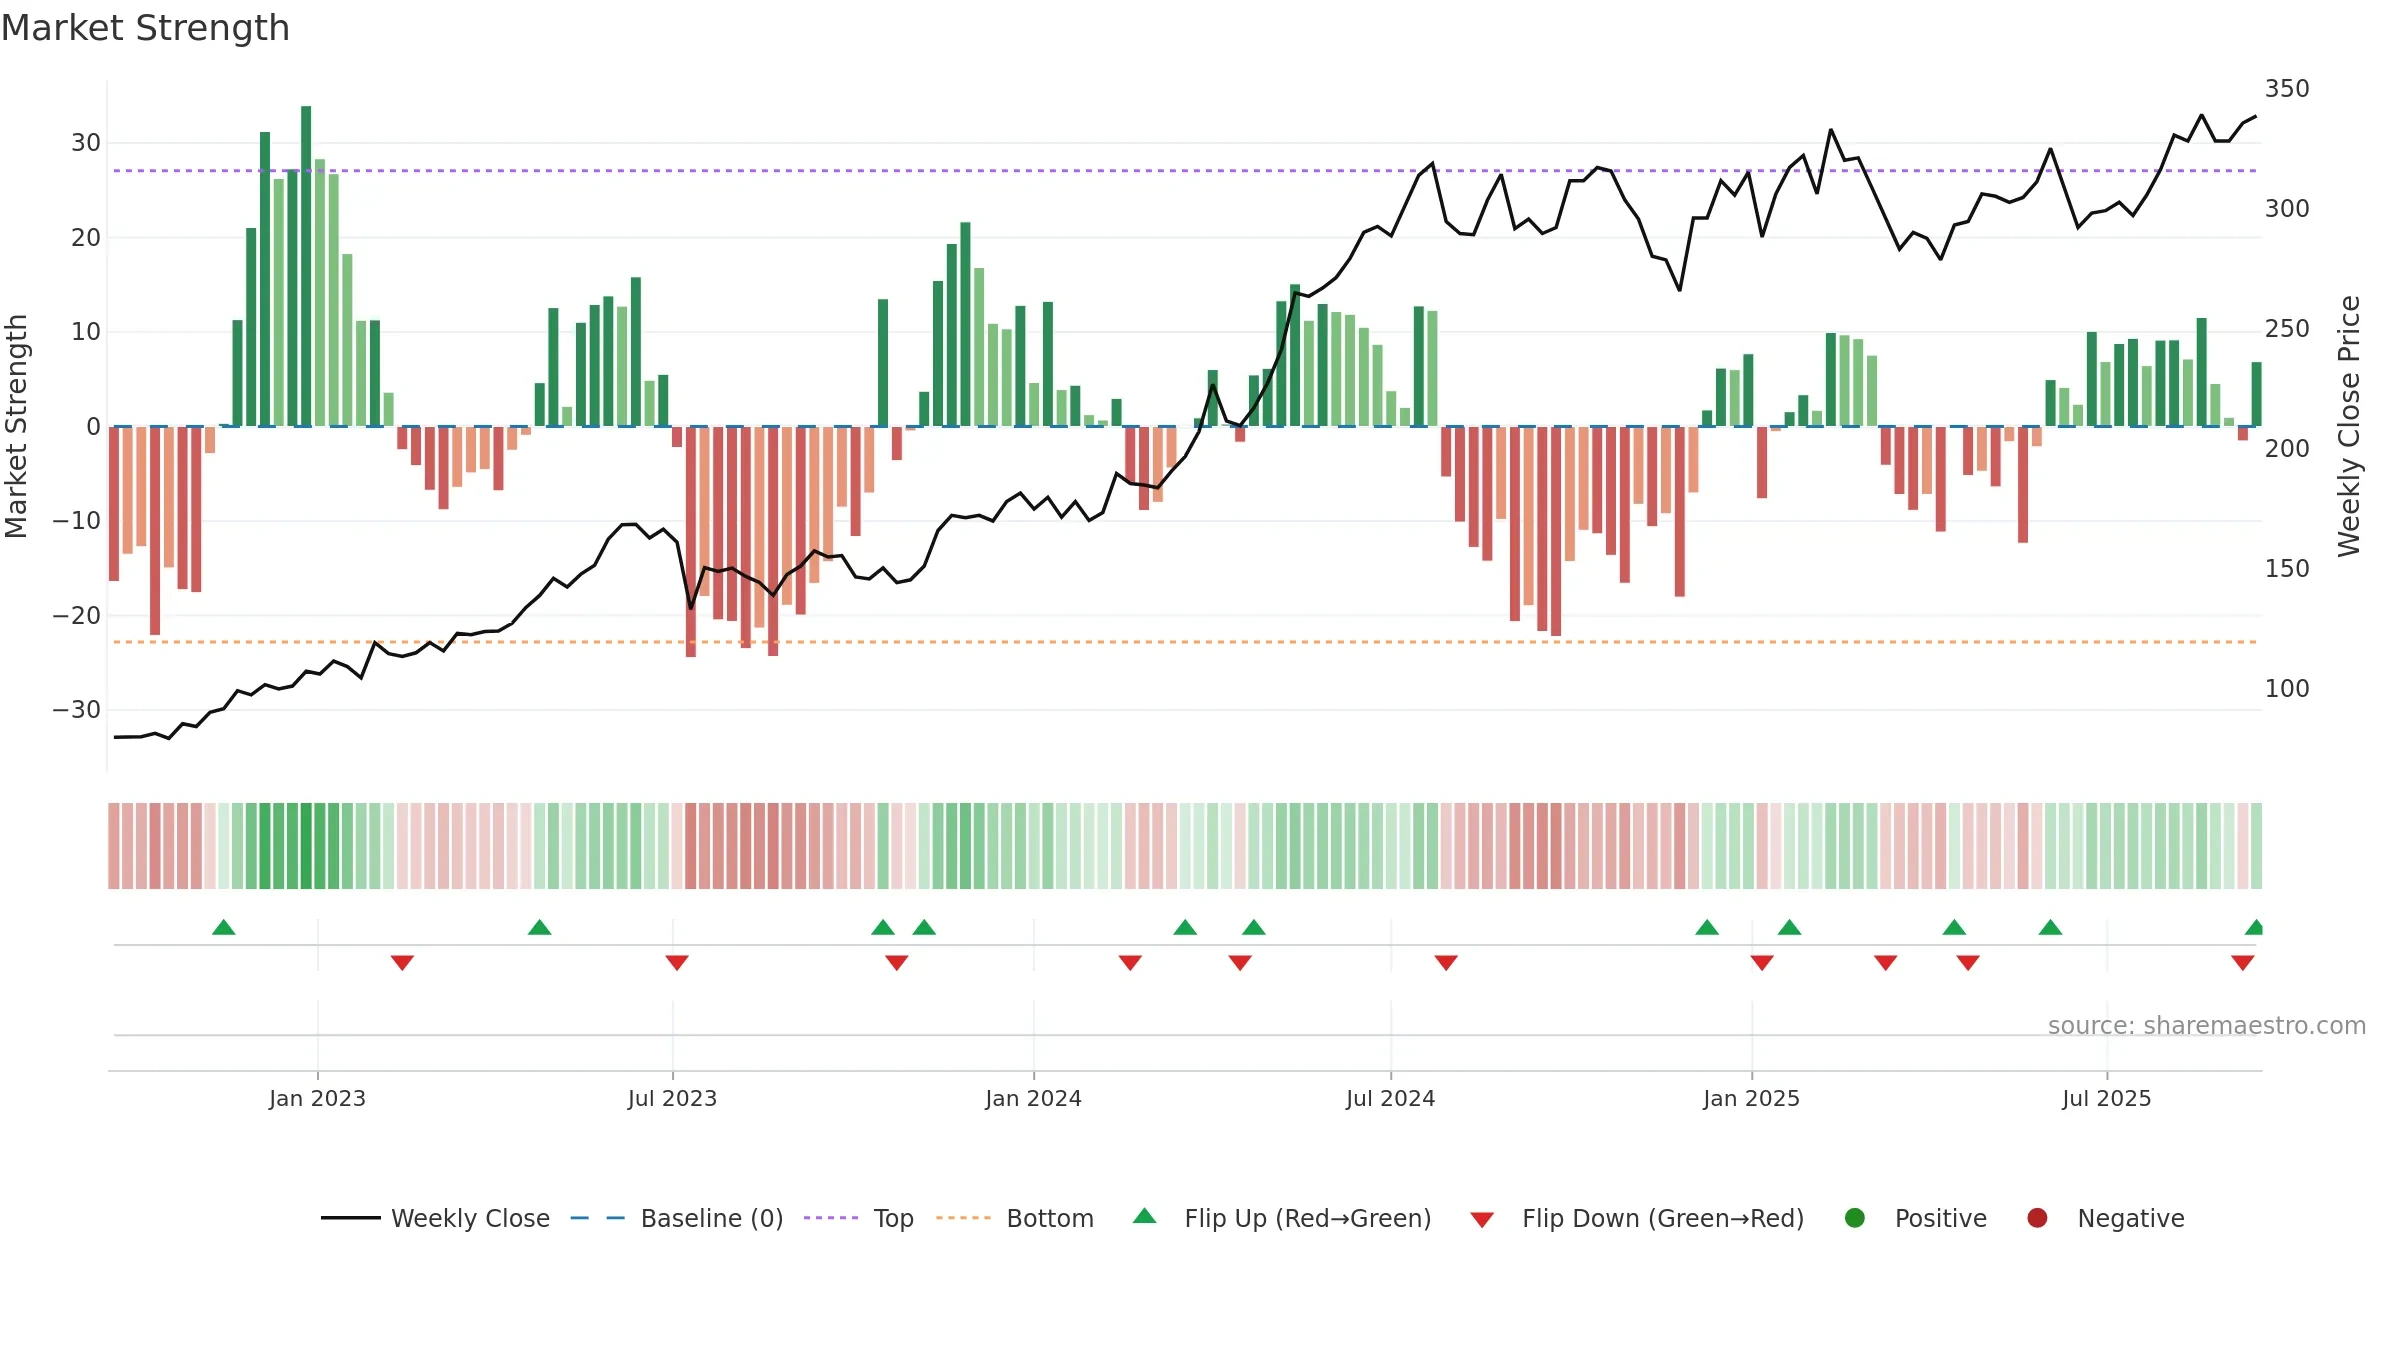Click the Market Strength chart title
Screen dimensions: 2400x1350
(x=145, y=28)
